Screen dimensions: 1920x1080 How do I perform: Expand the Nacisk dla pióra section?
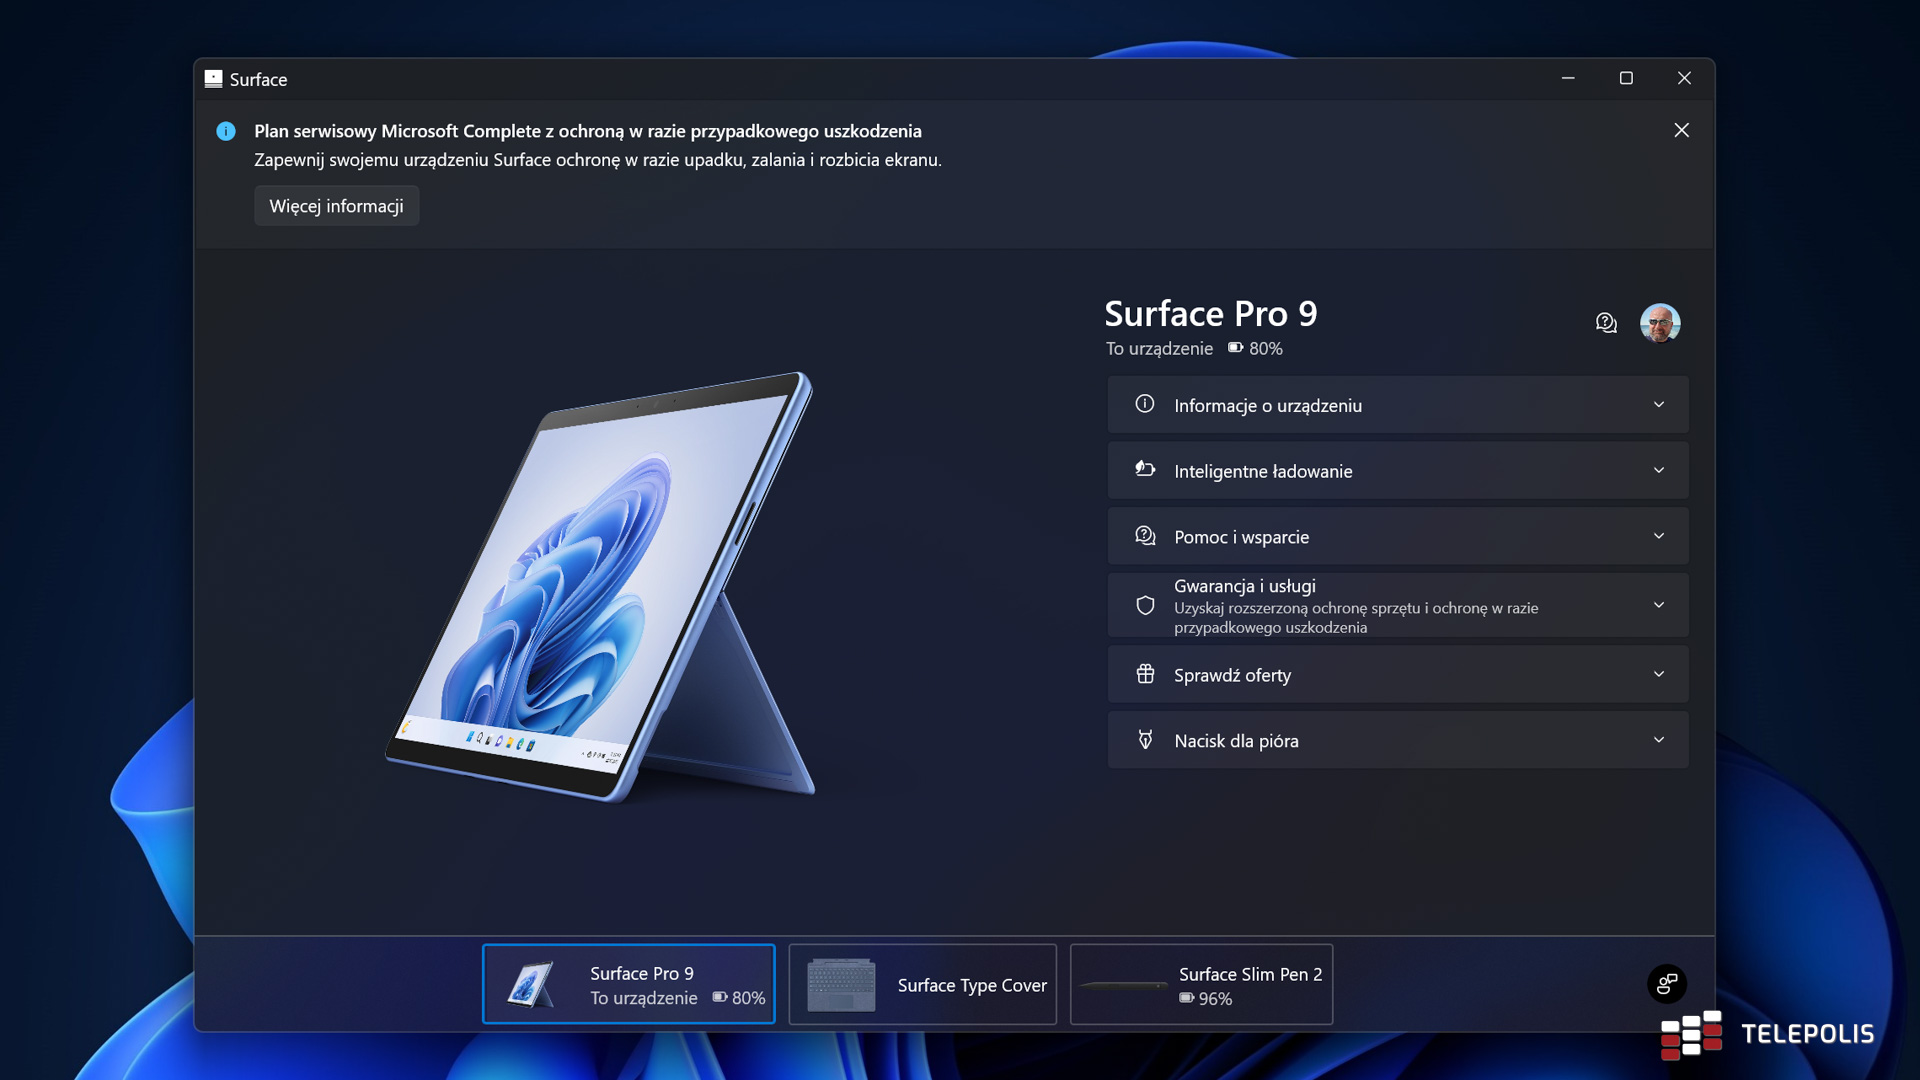(x=1659, y=740)
